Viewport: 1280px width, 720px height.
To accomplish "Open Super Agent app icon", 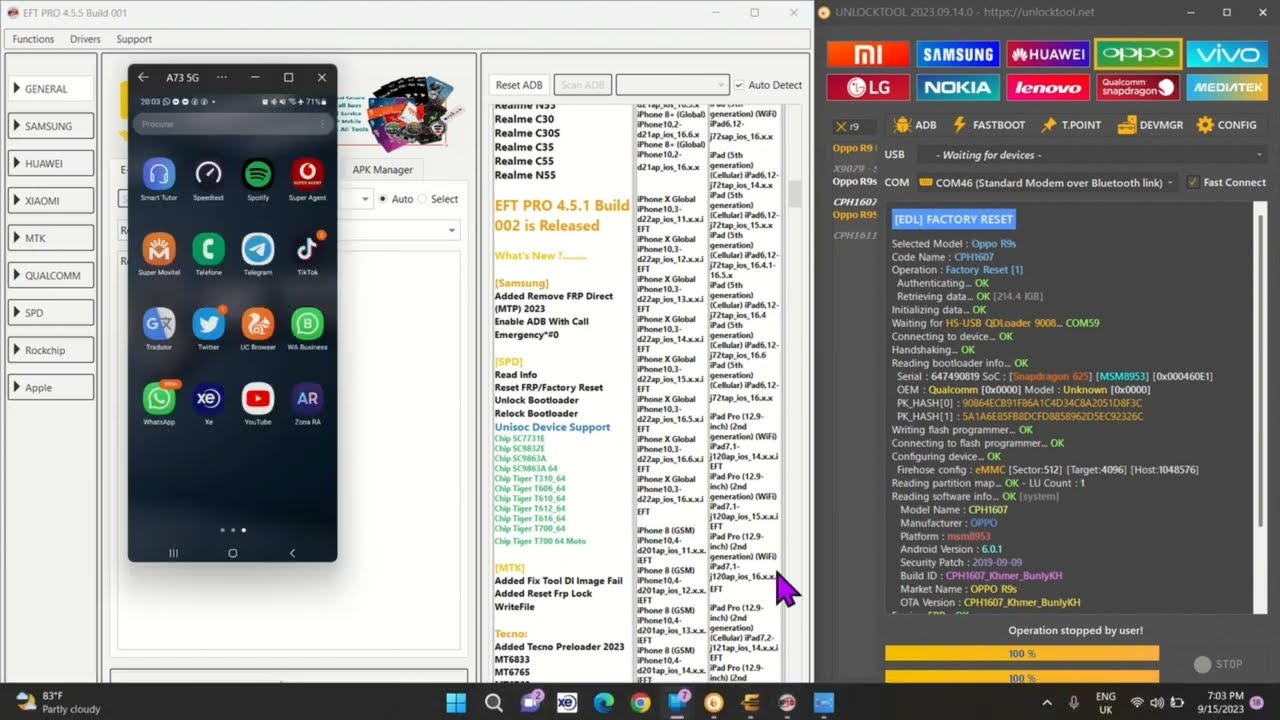I will coord(307,174).
